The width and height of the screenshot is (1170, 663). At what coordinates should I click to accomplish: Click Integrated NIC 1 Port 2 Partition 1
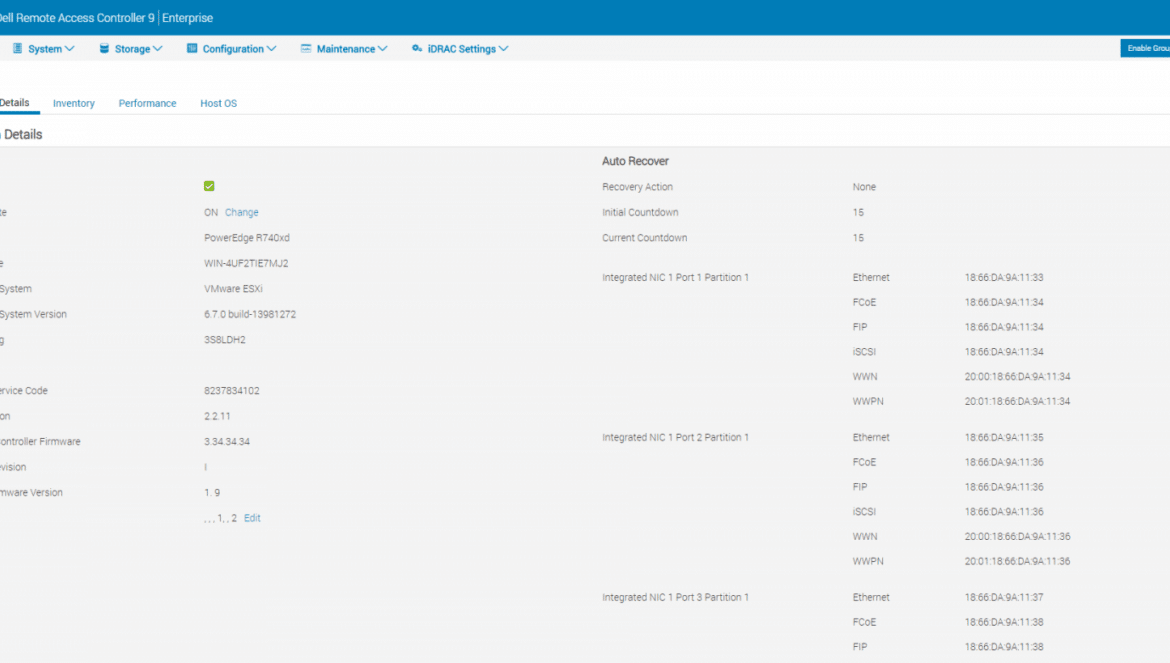(675, 438)
